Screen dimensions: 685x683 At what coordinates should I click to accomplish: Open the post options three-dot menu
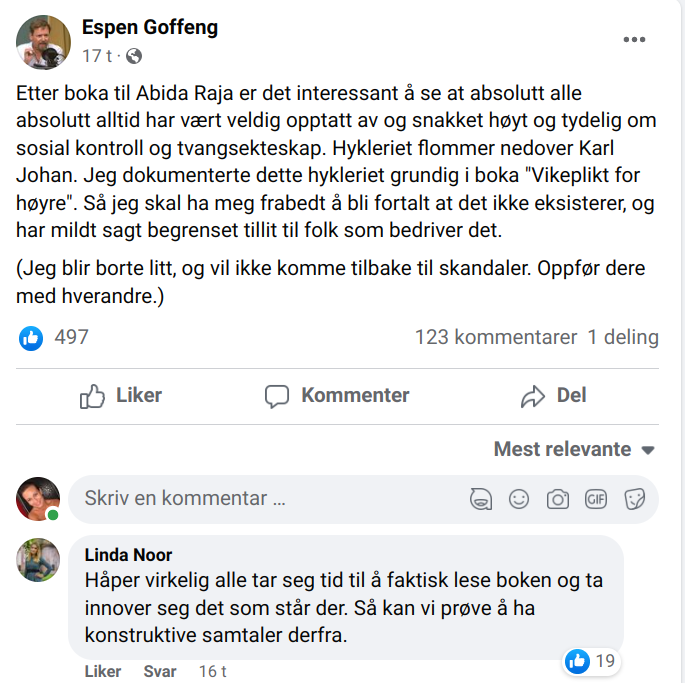point(635,40)
